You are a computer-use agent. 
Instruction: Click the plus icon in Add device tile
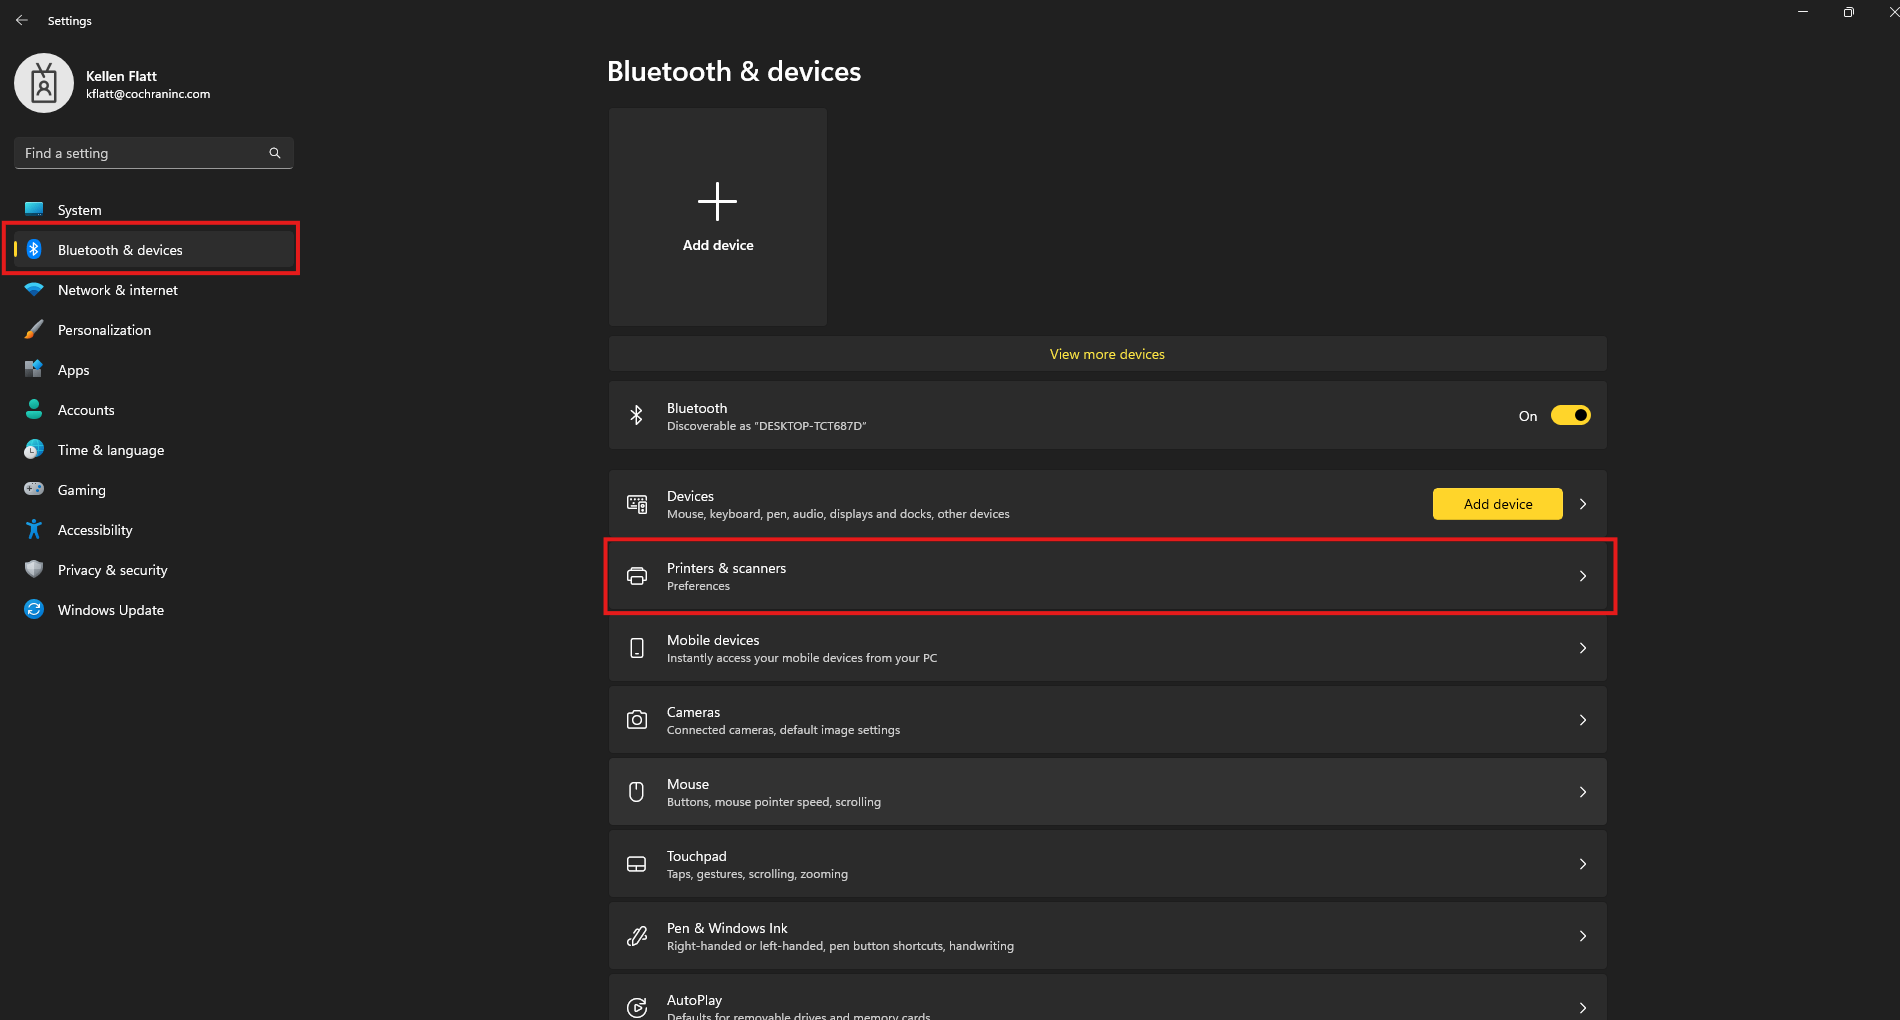pyautogui.click(x=717, y=201)
